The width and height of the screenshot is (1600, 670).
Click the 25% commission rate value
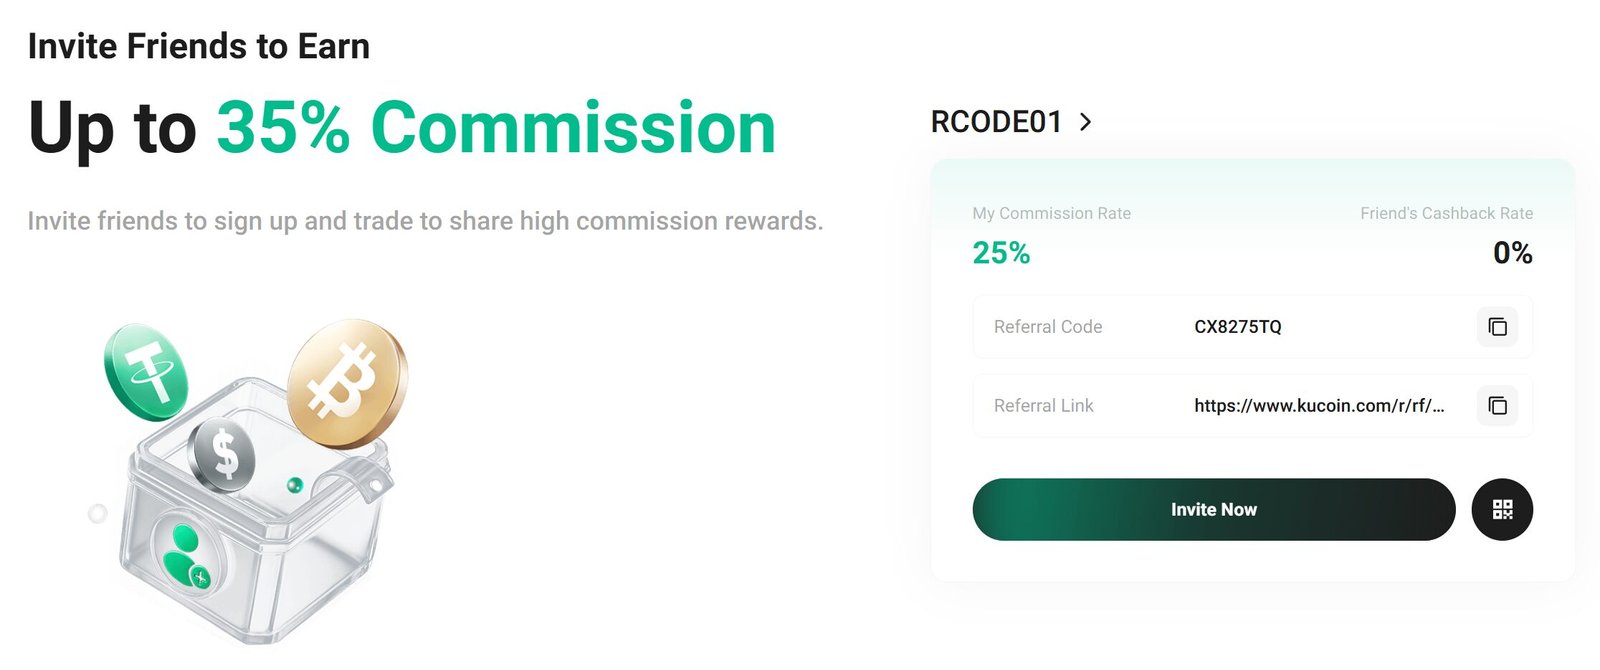[x=1001, y=253]
